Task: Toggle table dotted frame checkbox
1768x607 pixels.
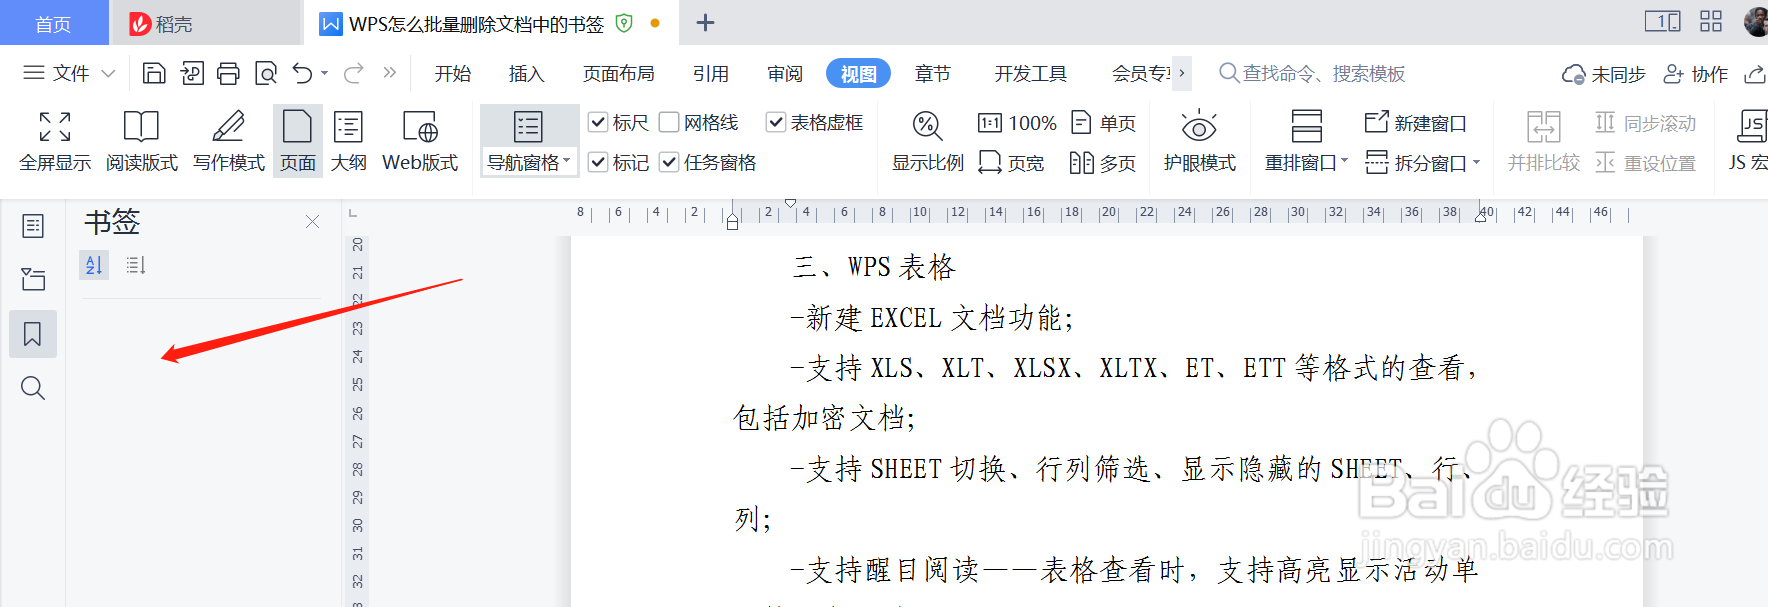Action: coord(815,122)
